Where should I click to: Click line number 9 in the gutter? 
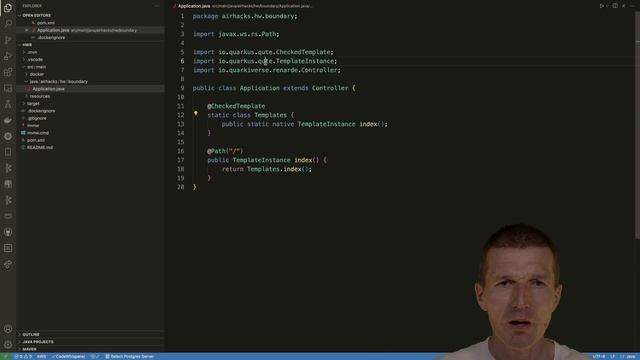point(182,88)
